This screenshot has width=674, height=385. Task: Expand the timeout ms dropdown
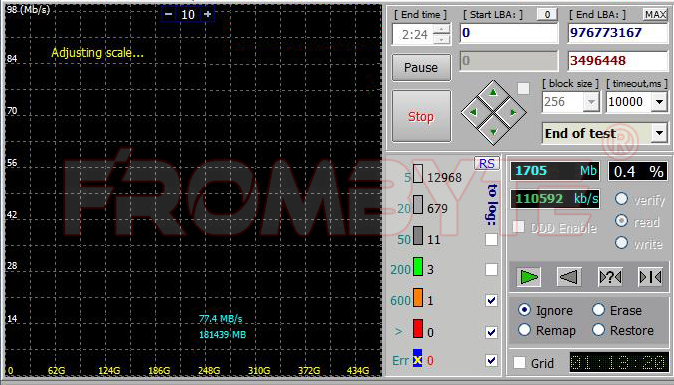coord(659,102)
